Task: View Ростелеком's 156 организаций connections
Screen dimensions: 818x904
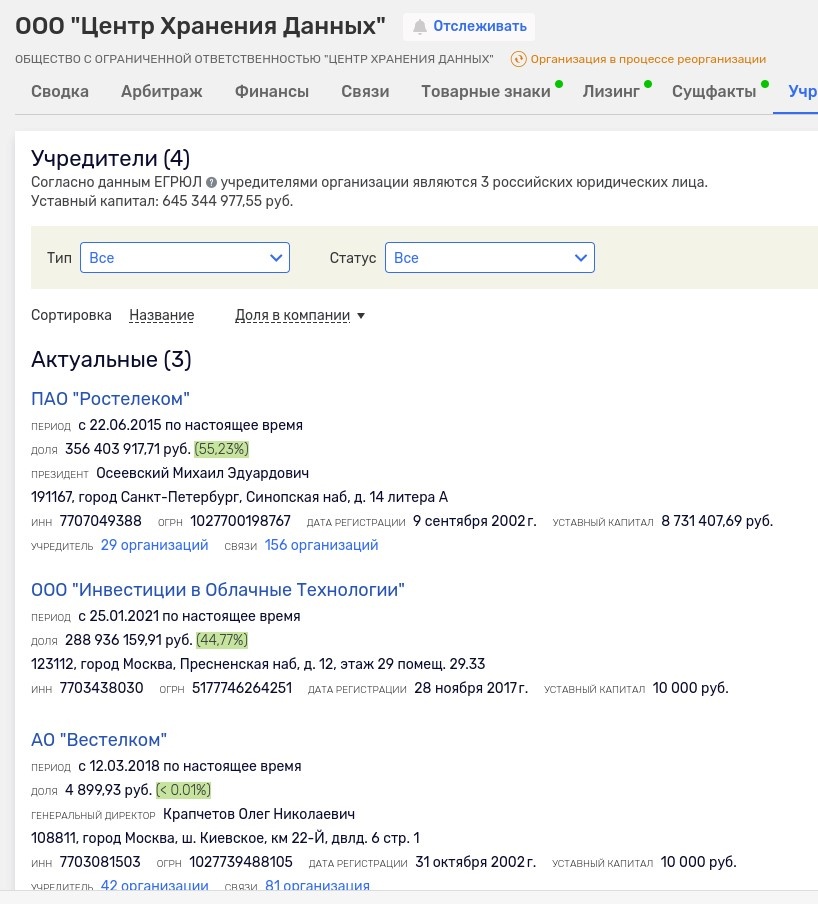Action: click(321, 545)
